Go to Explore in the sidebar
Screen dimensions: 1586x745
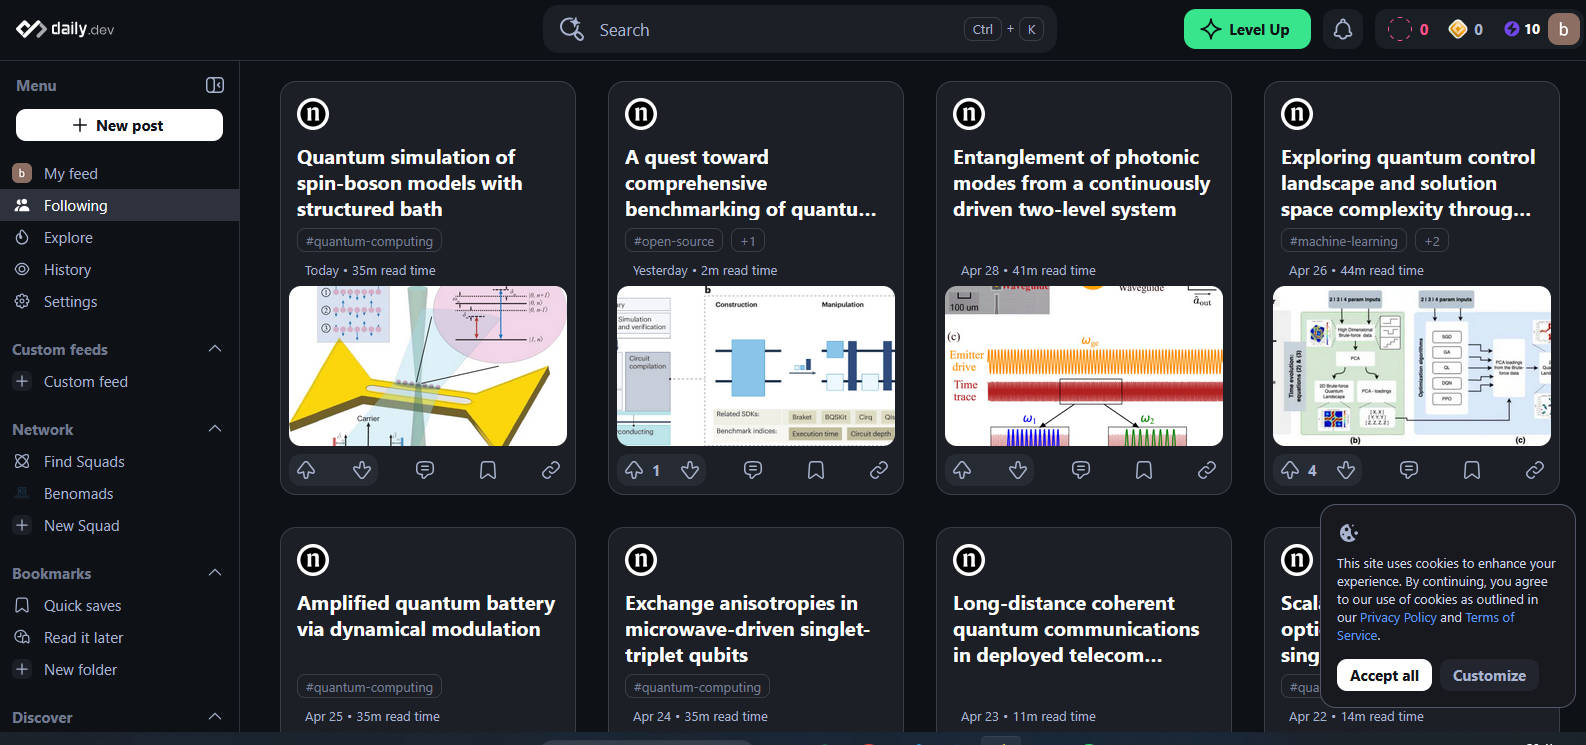(x=120, y=237)
